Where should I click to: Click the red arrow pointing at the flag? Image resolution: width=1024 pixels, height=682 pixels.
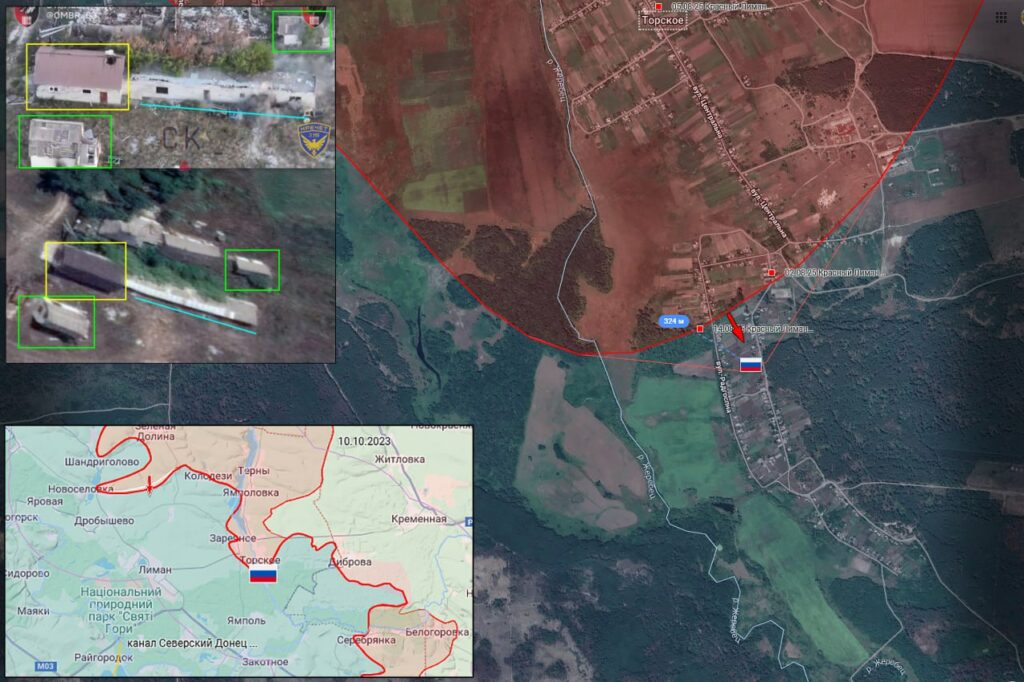pos(734,327)
